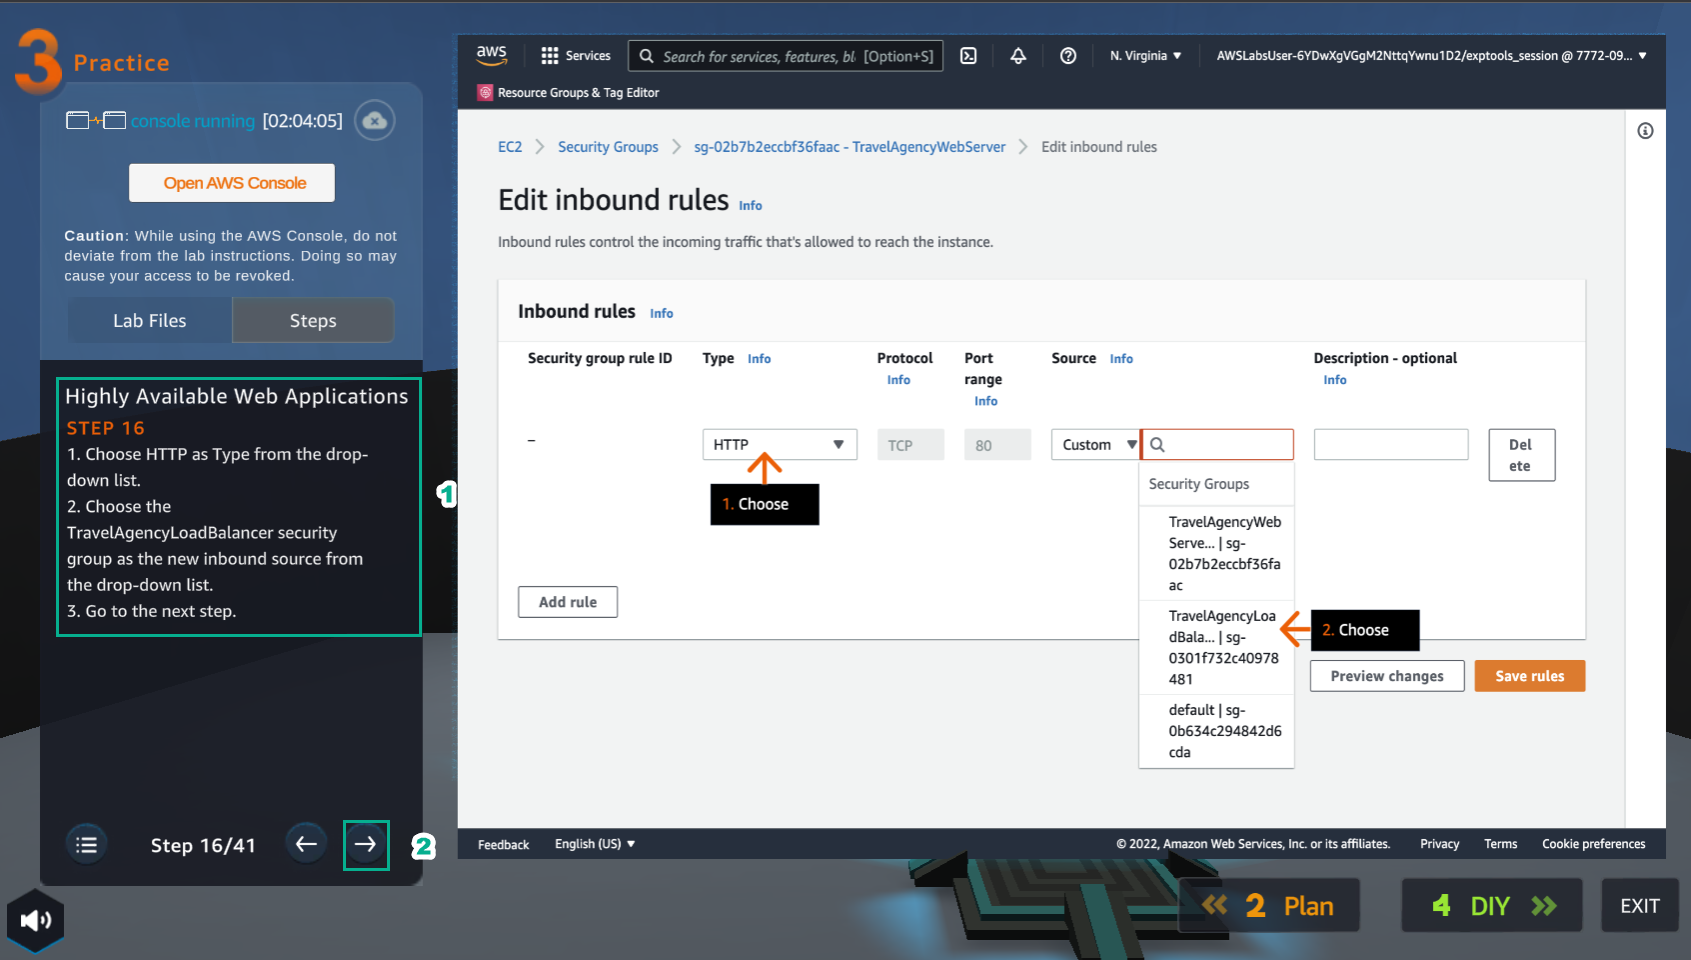This screenshot has width=1691, height=960.
Task: Open Info link for Type column
Action: tap(759, 359)
